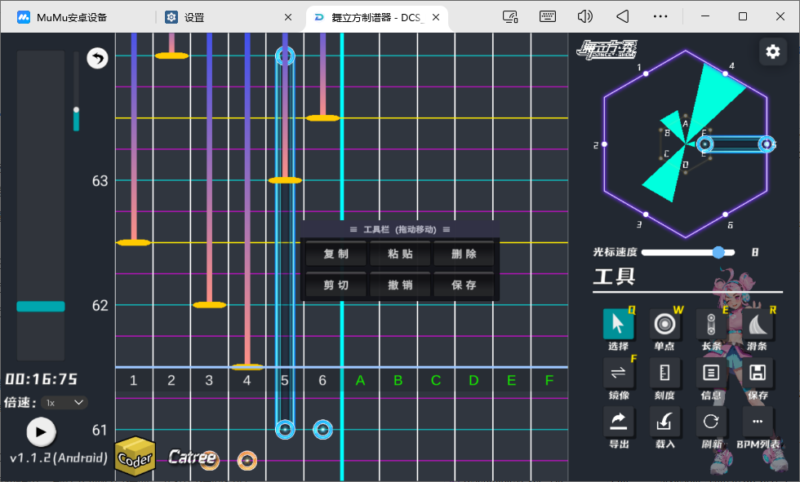
Task: Select hold note end in lane 3 at beat 62
Action: click(209, 305)
